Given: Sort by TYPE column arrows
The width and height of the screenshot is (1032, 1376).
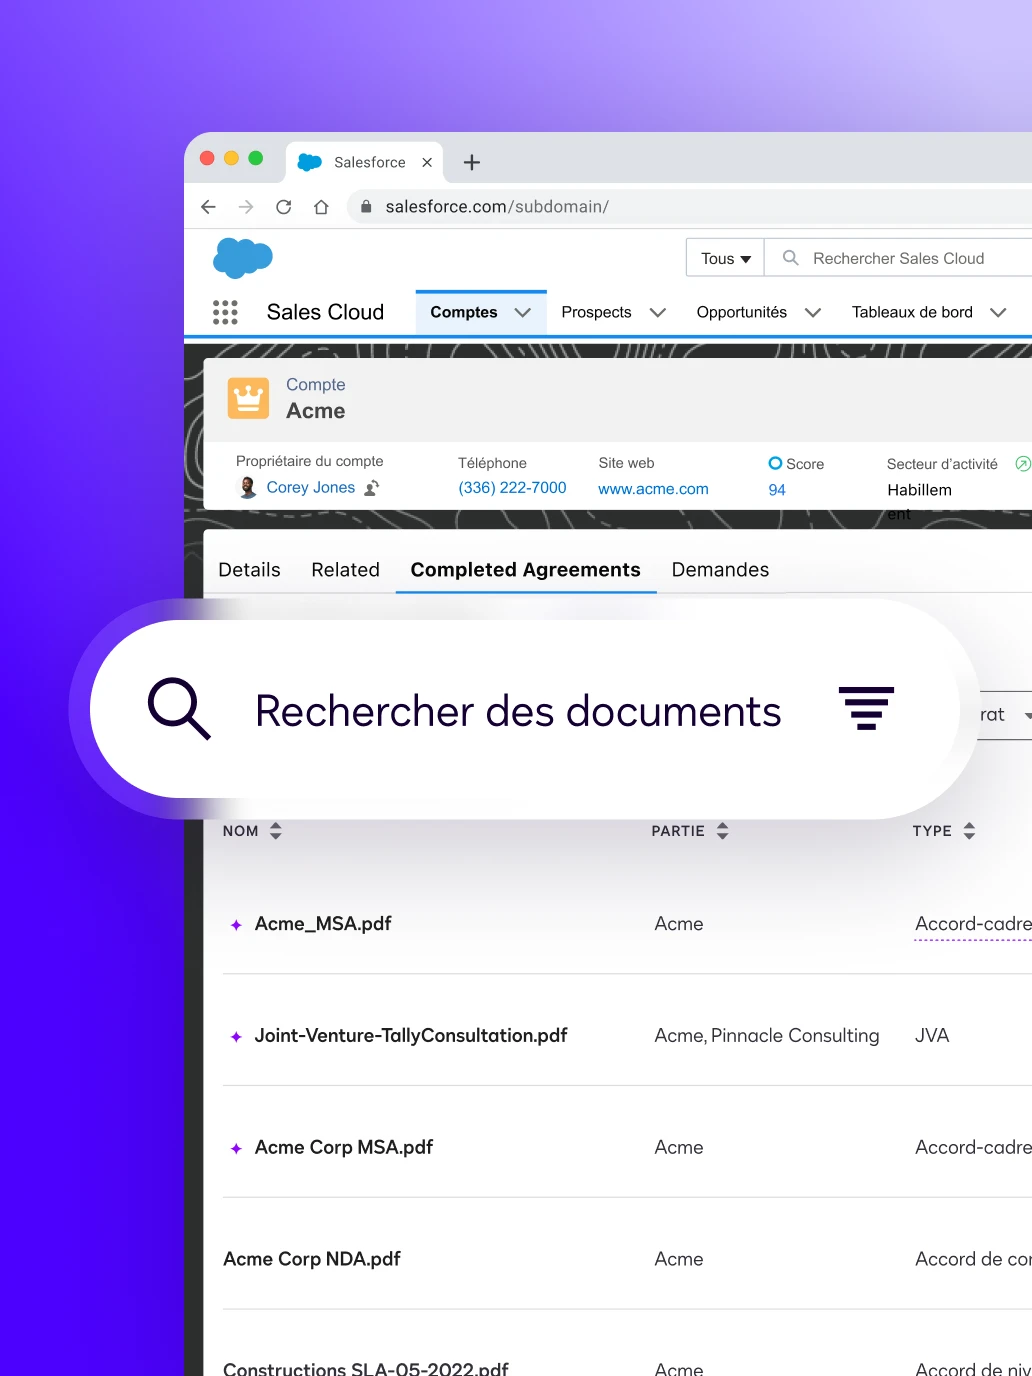Looking at the screenshot, I should 969,831.
